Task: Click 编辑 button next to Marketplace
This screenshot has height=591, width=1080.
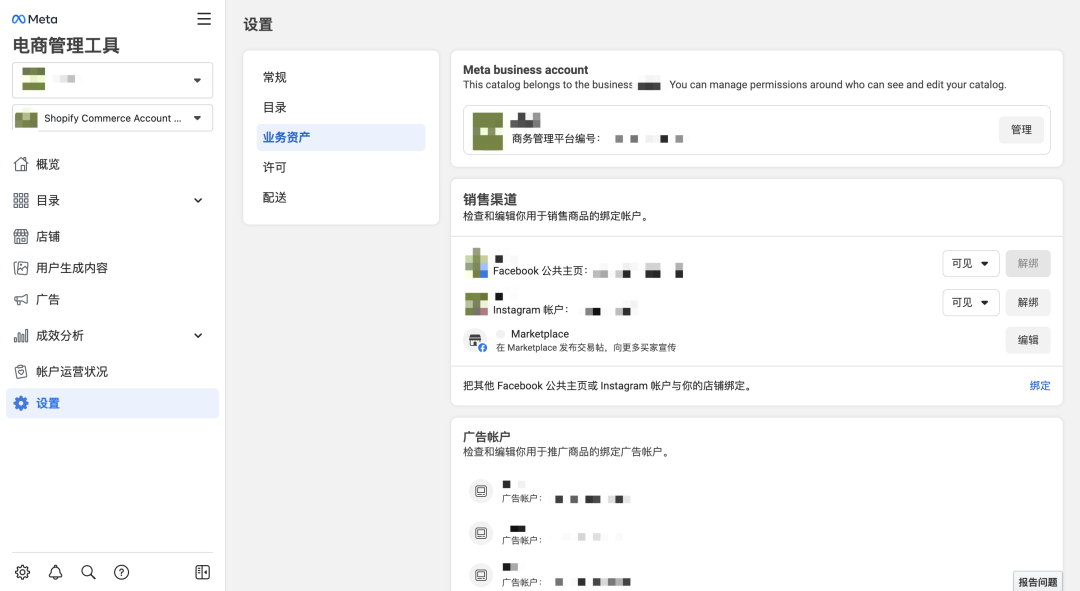Action: [1027, 340]
